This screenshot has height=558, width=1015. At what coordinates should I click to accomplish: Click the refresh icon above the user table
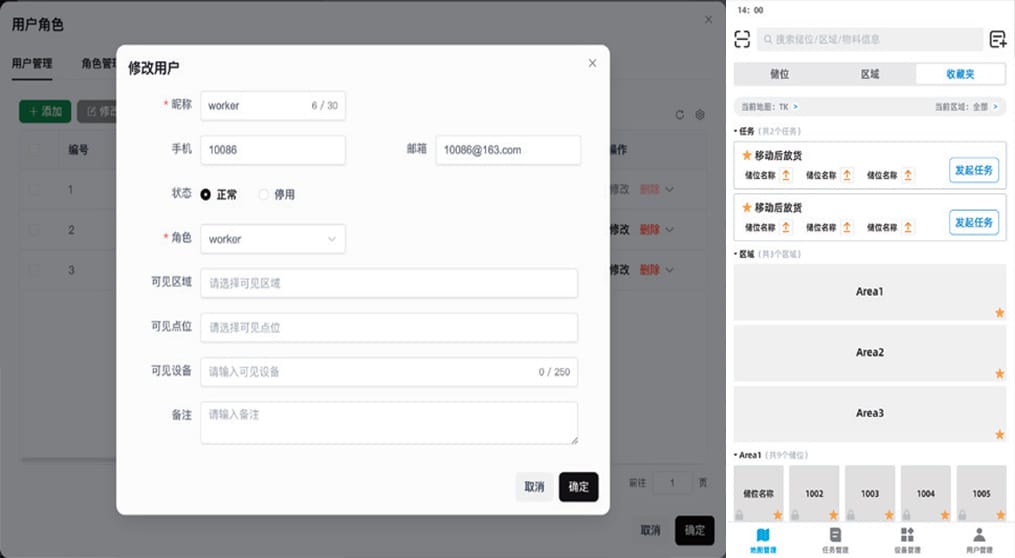click(680, 115)
